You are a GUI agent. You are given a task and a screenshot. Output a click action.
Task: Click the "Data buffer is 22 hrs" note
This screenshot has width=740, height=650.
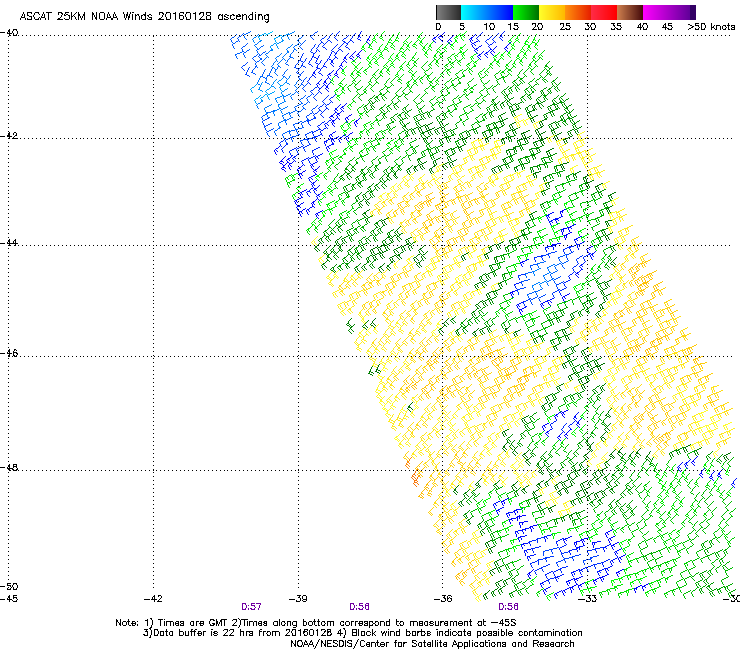362,633
